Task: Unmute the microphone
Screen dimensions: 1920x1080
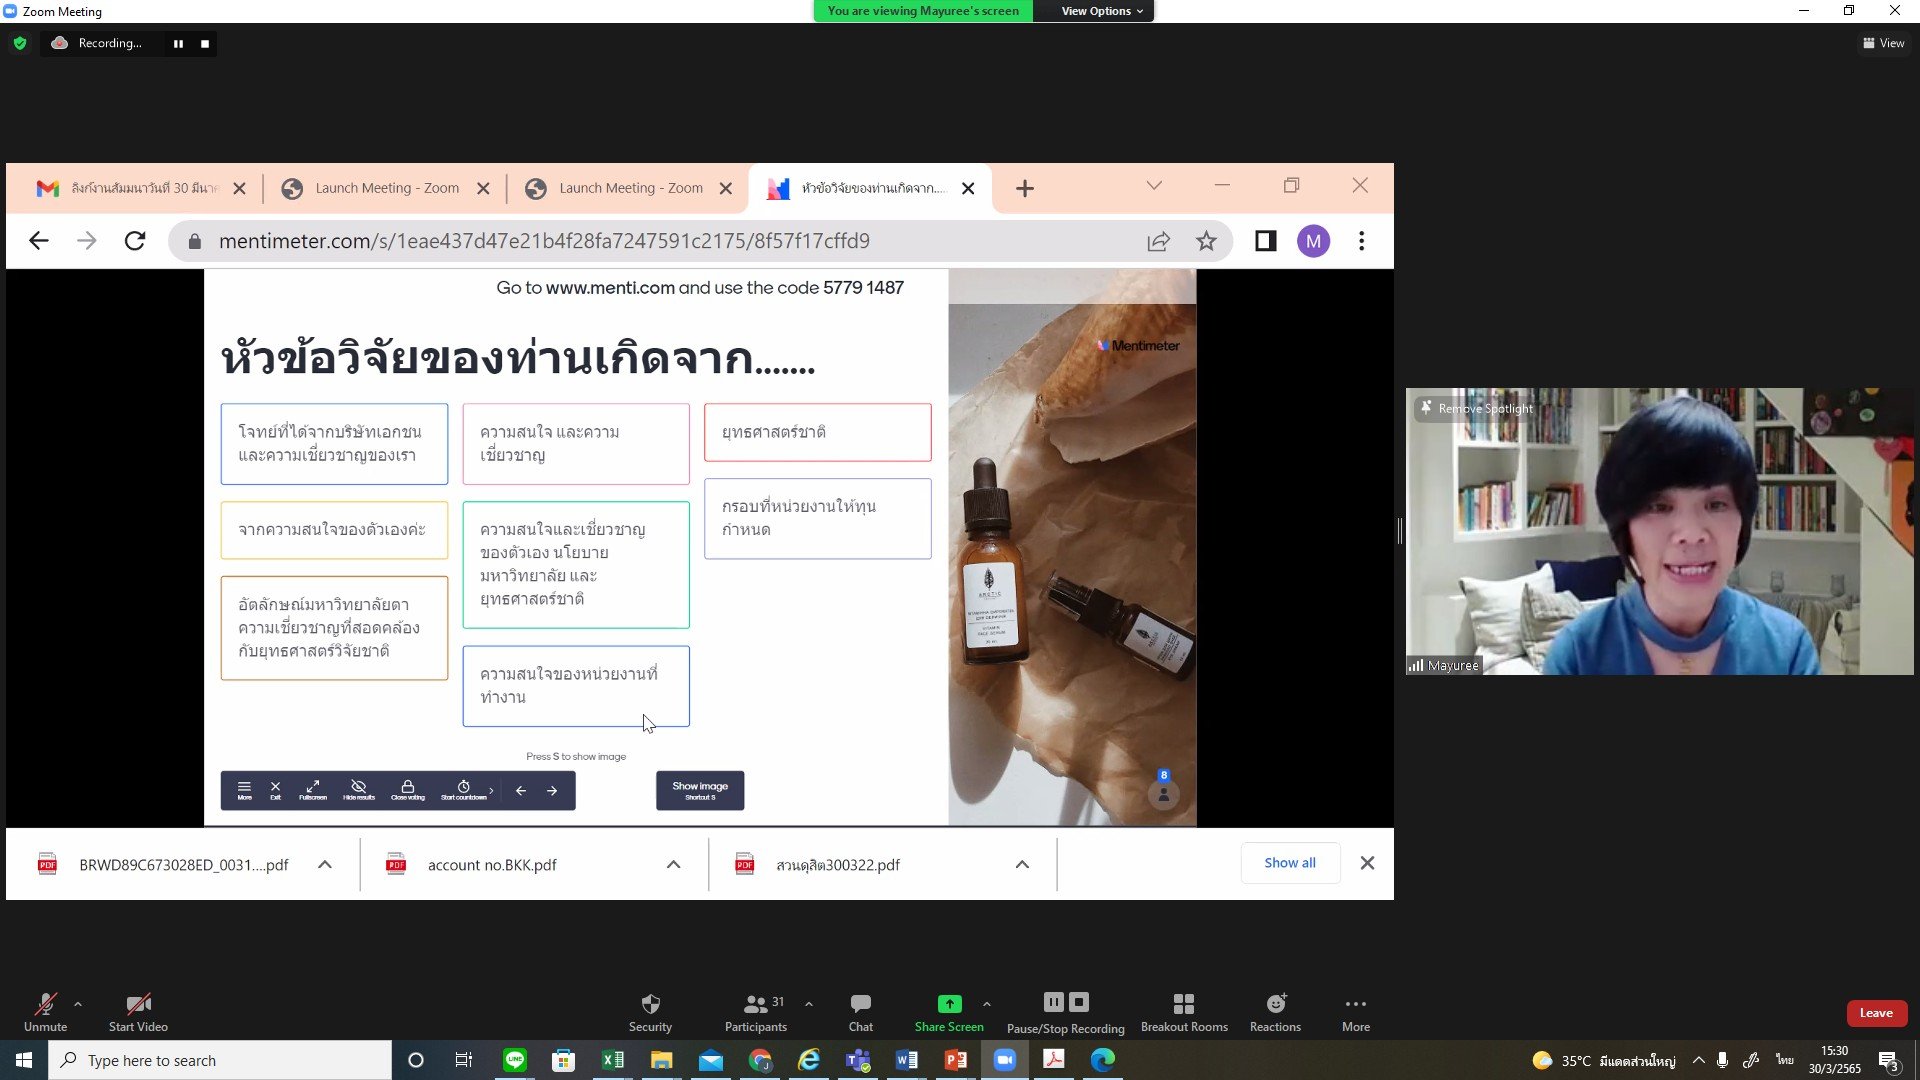Action: tap(45, 1004)
